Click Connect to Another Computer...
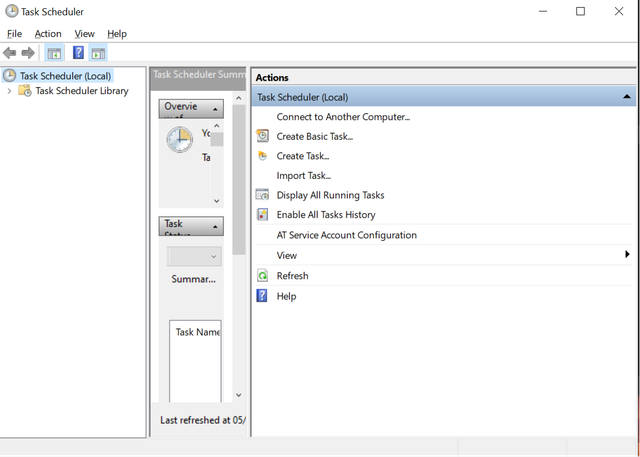 coord(343,117)
